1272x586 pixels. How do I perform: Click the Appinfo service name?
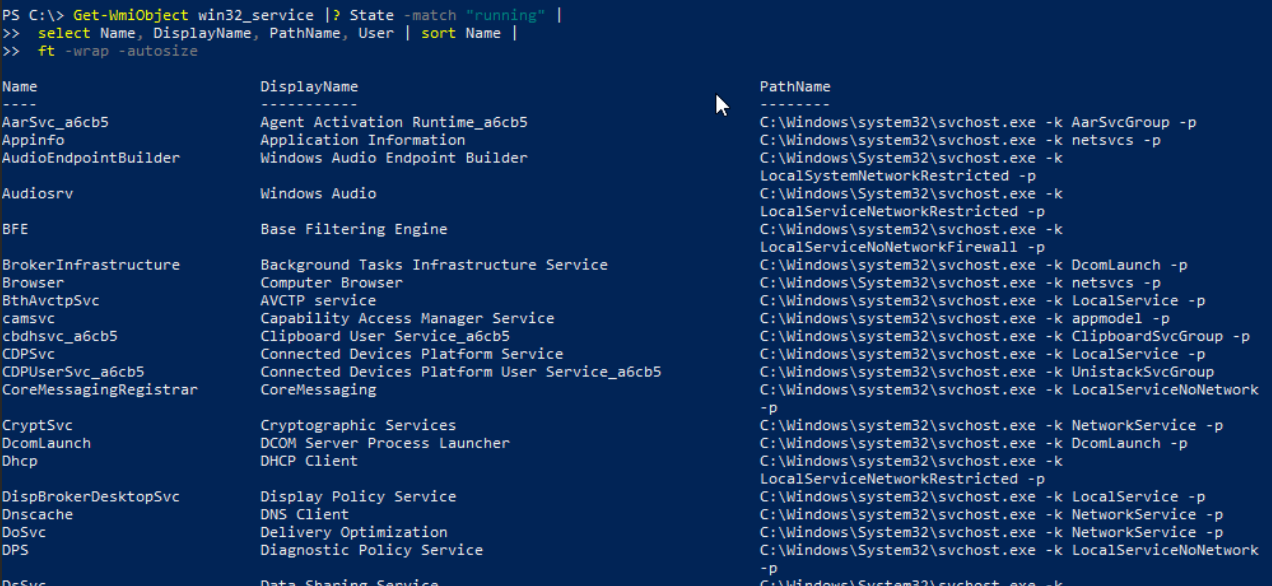pyautogui.click(x=33, y=140)
